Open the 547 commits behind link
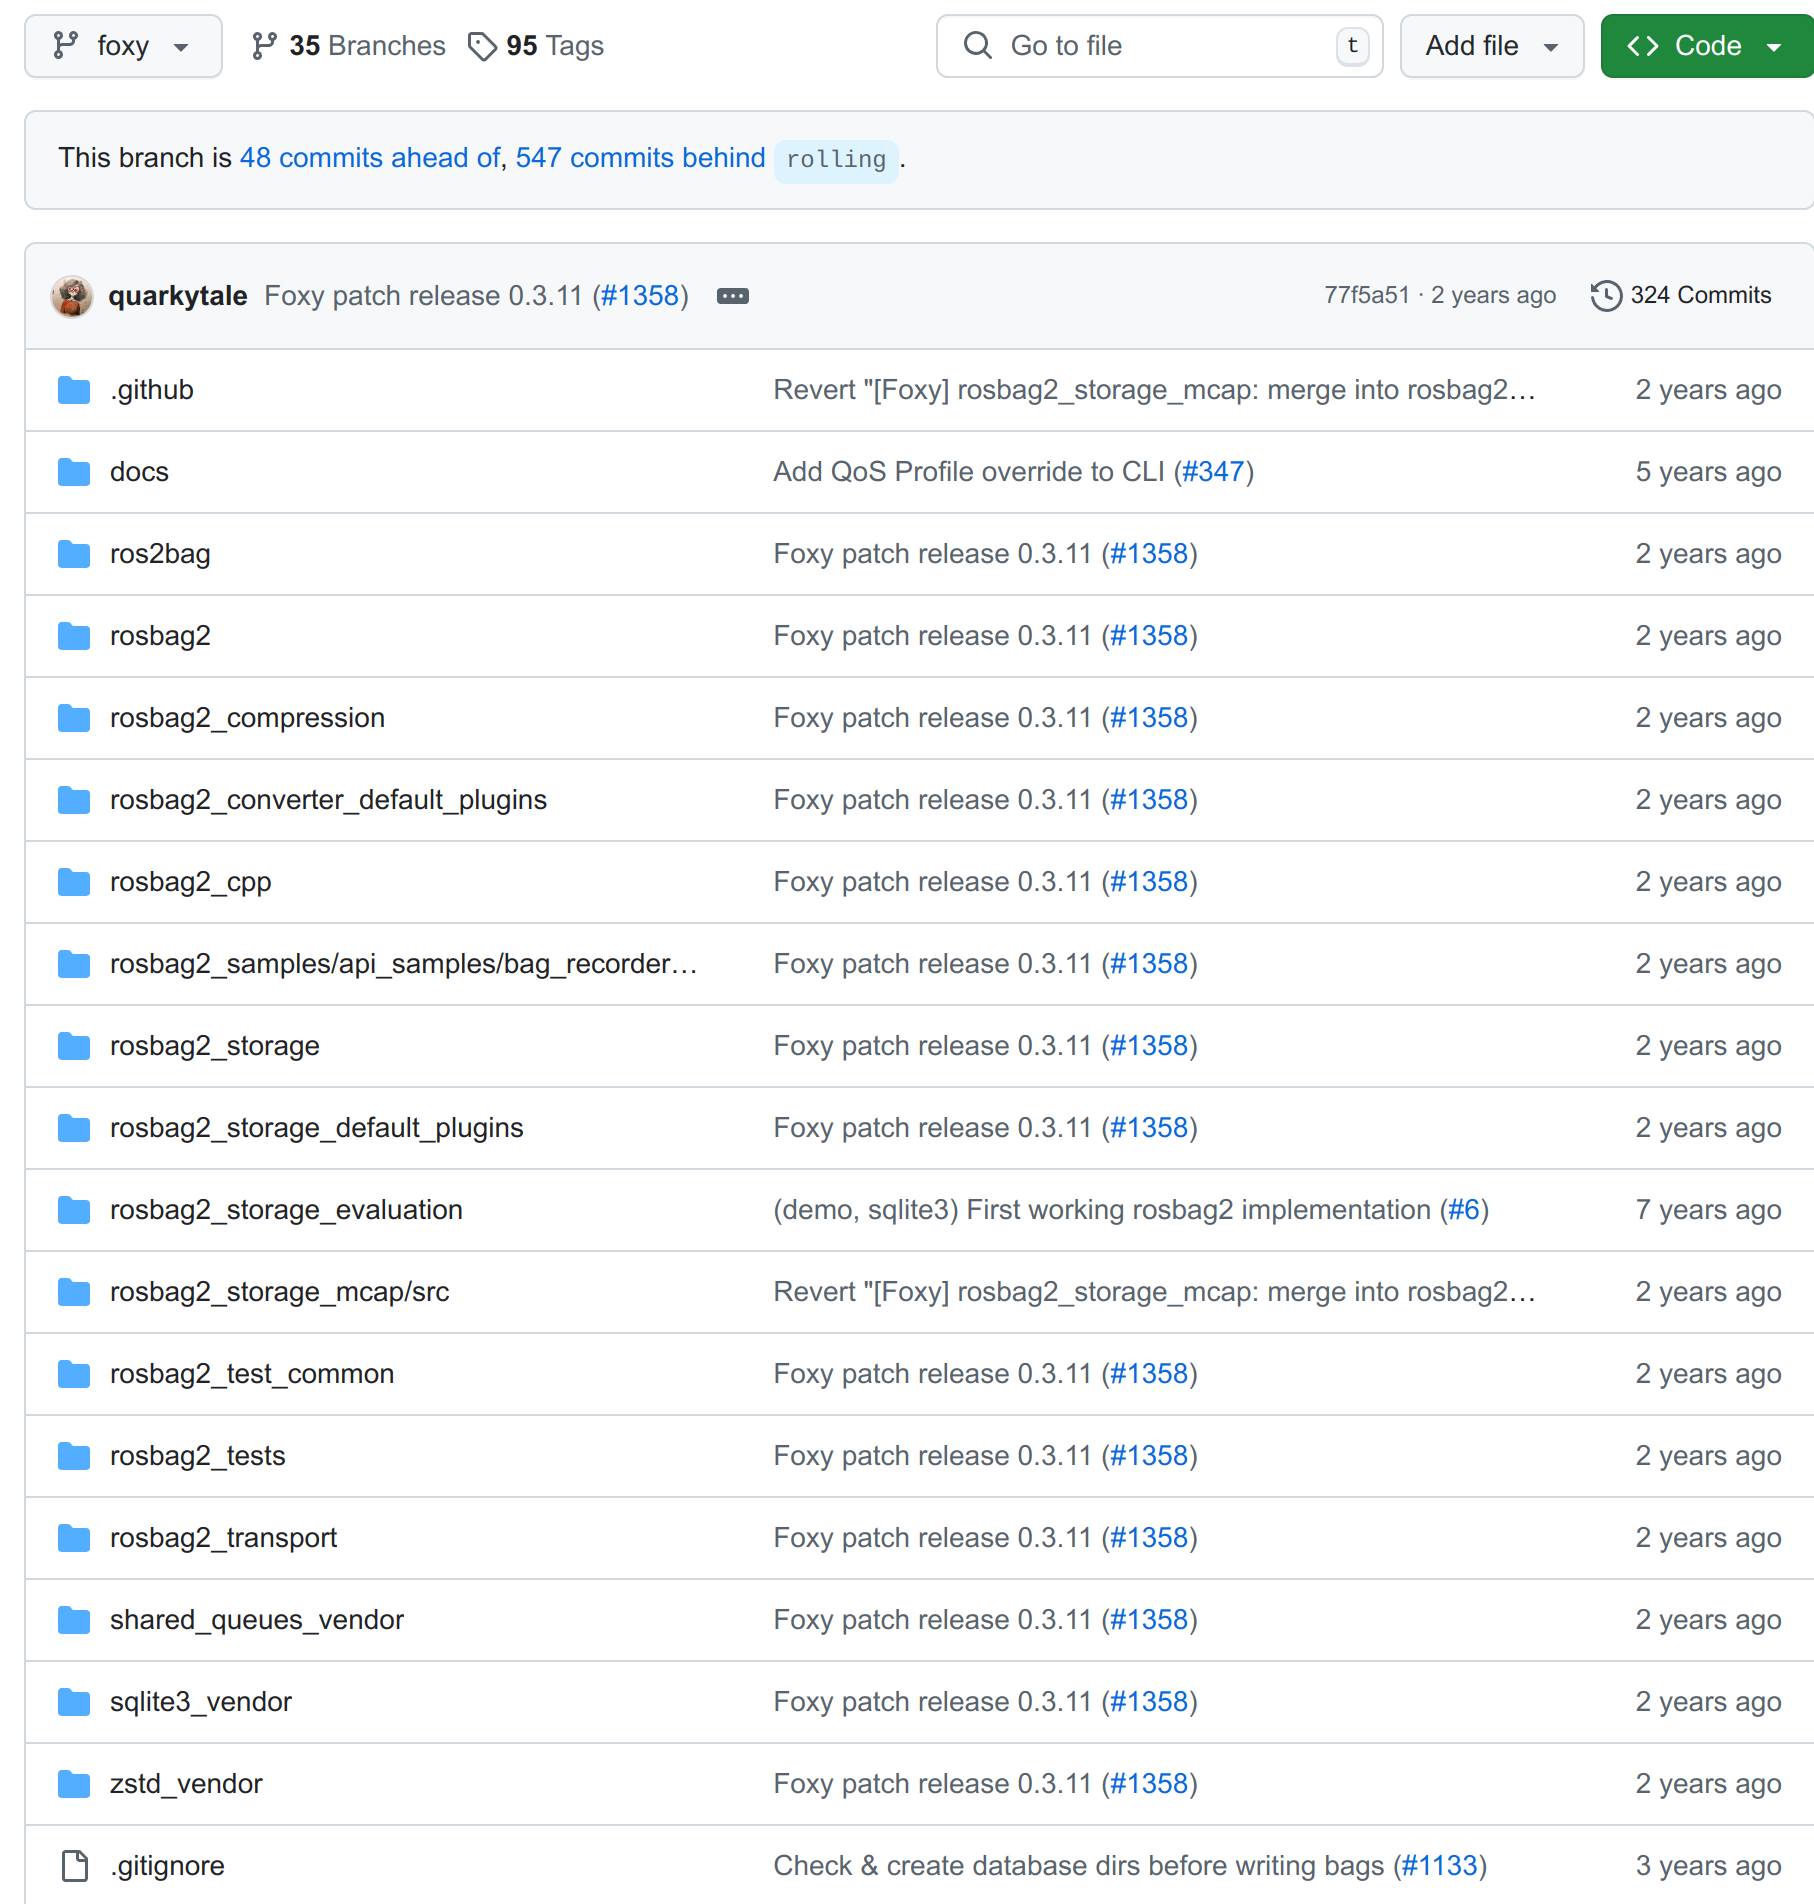The height and width of the screenshot is (1904, 1814). coord(640,158)
